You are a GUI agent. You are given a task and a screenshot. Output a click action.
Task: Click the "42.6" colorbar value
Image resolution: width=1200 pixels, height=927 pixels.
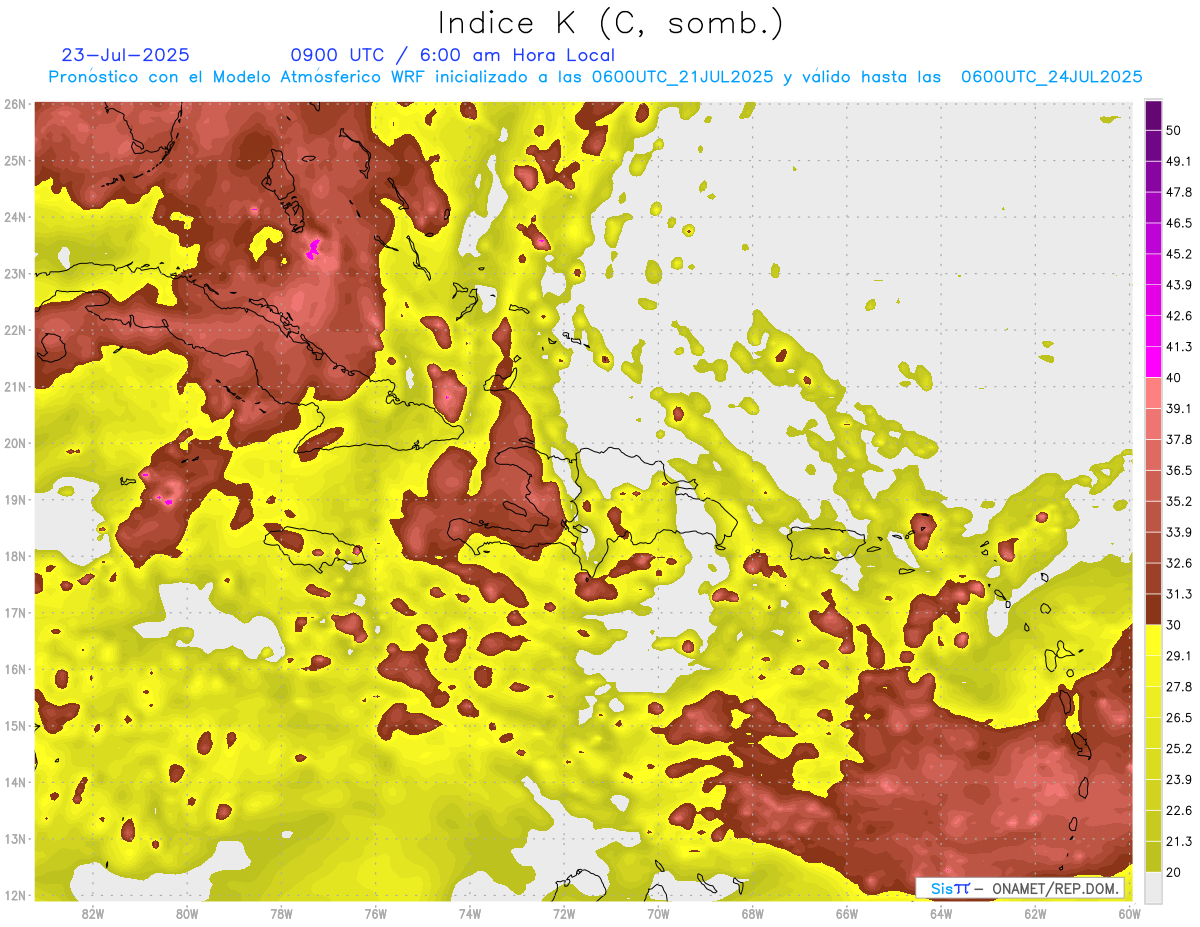1180,316
